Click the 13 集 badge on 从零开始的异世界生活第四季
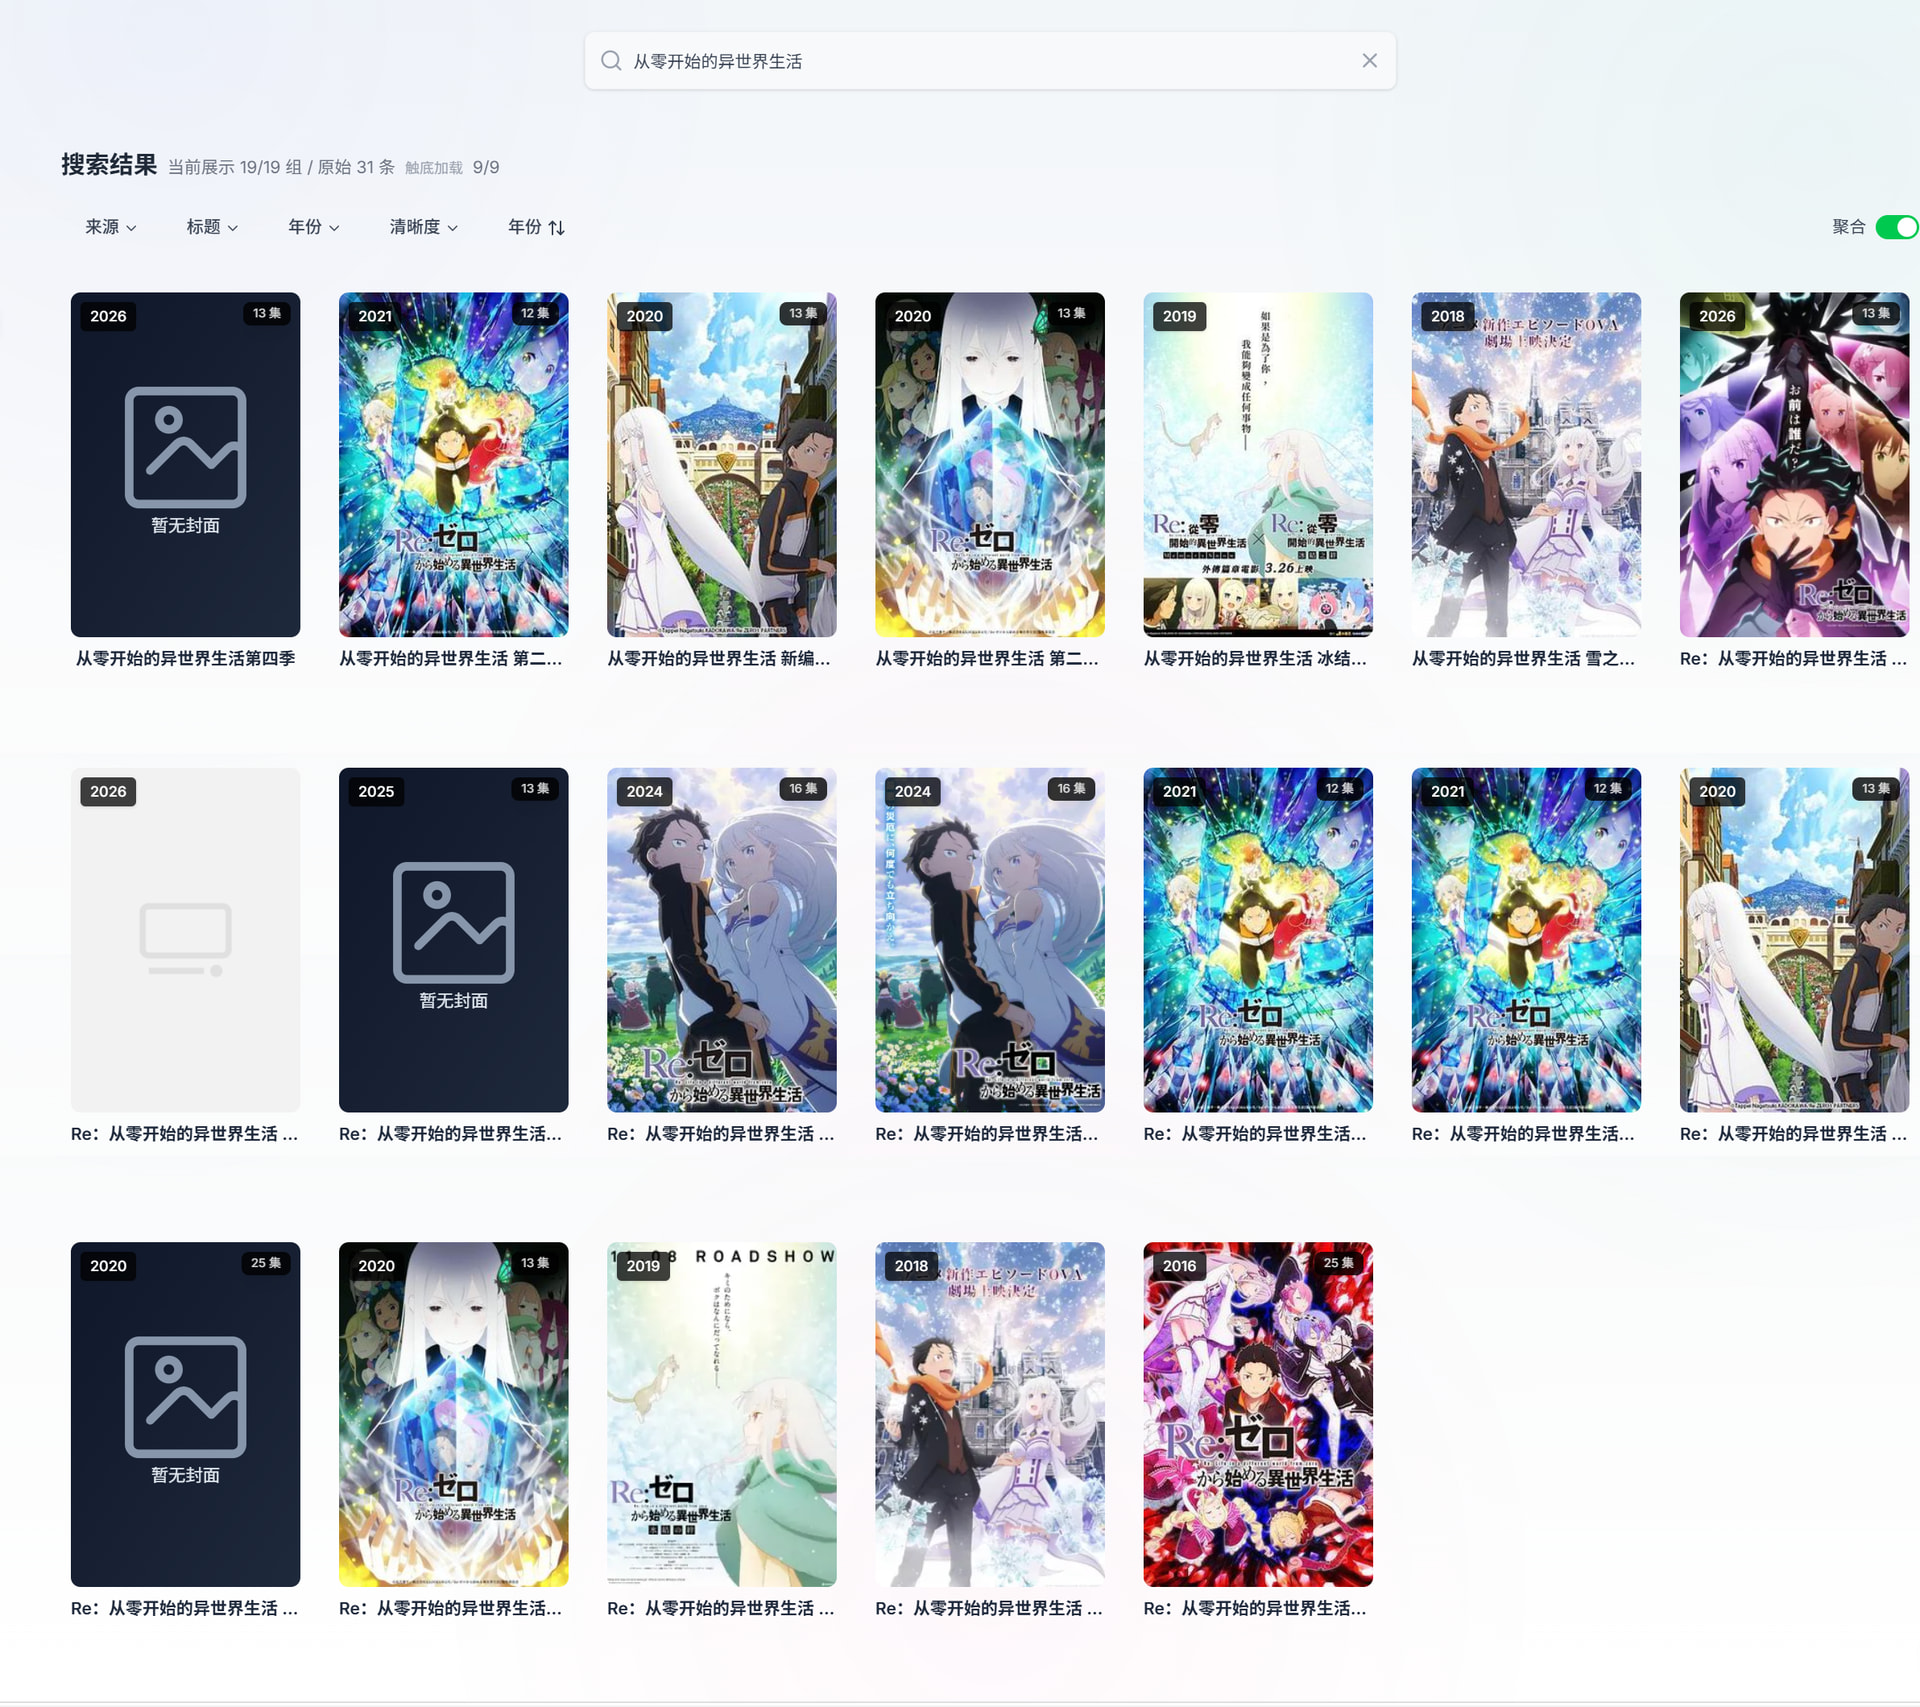 (x=266, y=313)
